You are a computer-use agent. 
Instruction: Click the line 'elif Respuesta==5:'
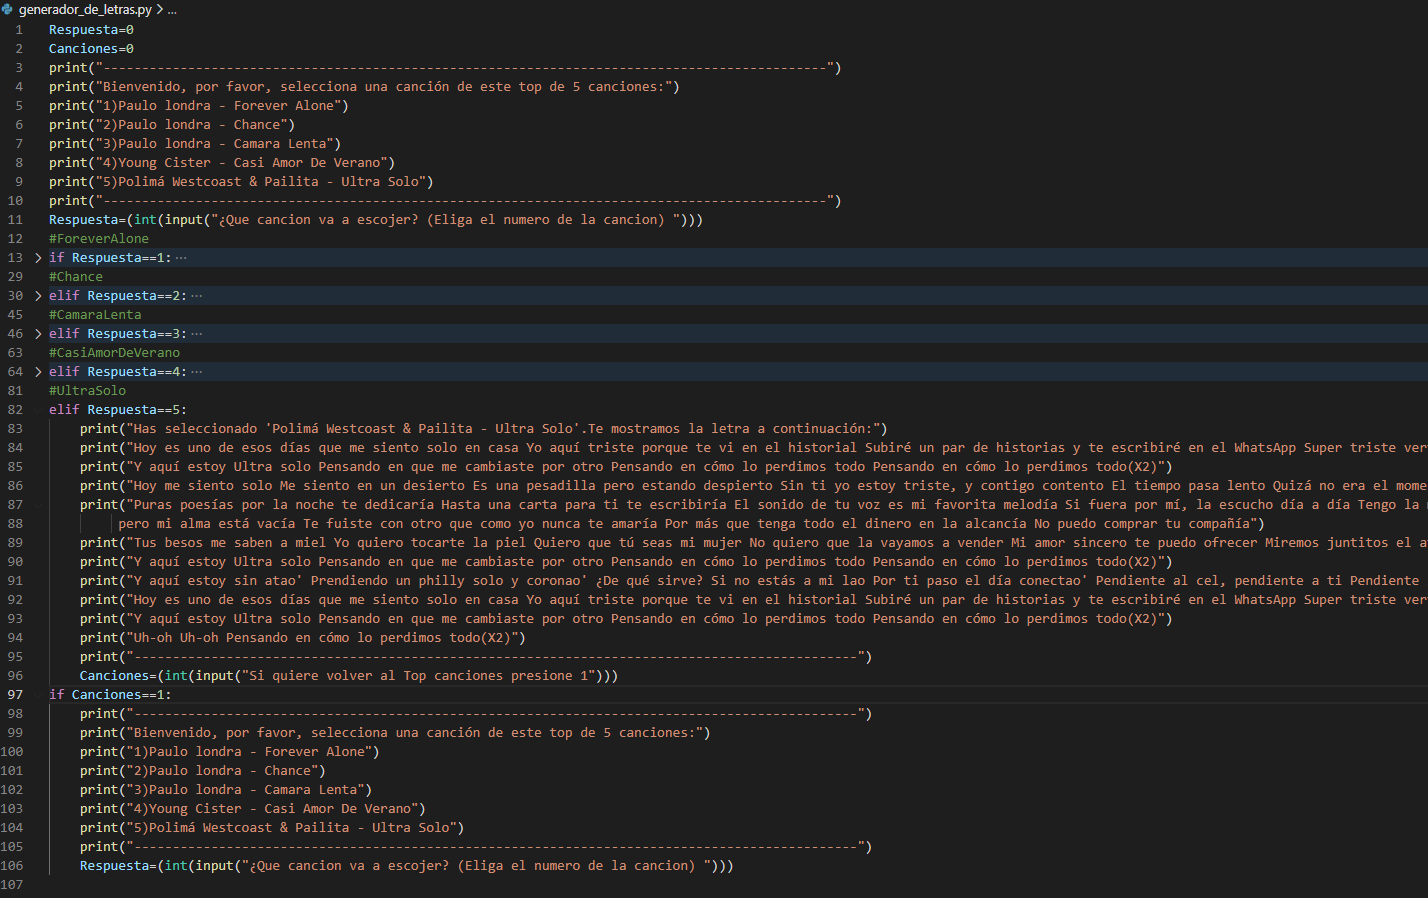(x=118, y=410)
